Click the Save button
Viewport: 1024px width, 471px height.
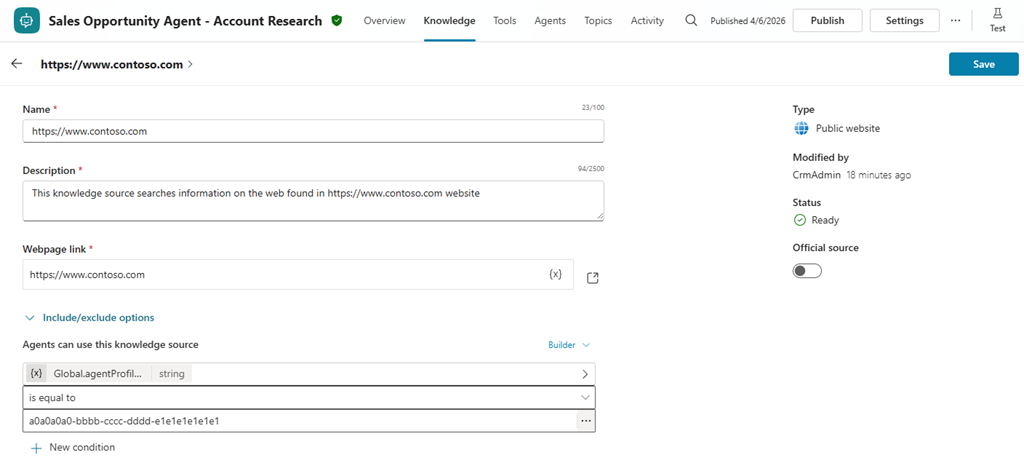click(x=983, y=64)
